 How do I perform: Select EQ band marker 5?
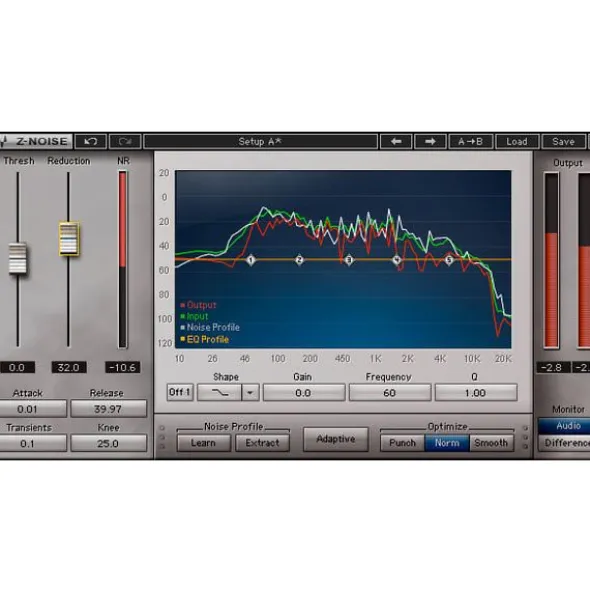tap(449, 260)
